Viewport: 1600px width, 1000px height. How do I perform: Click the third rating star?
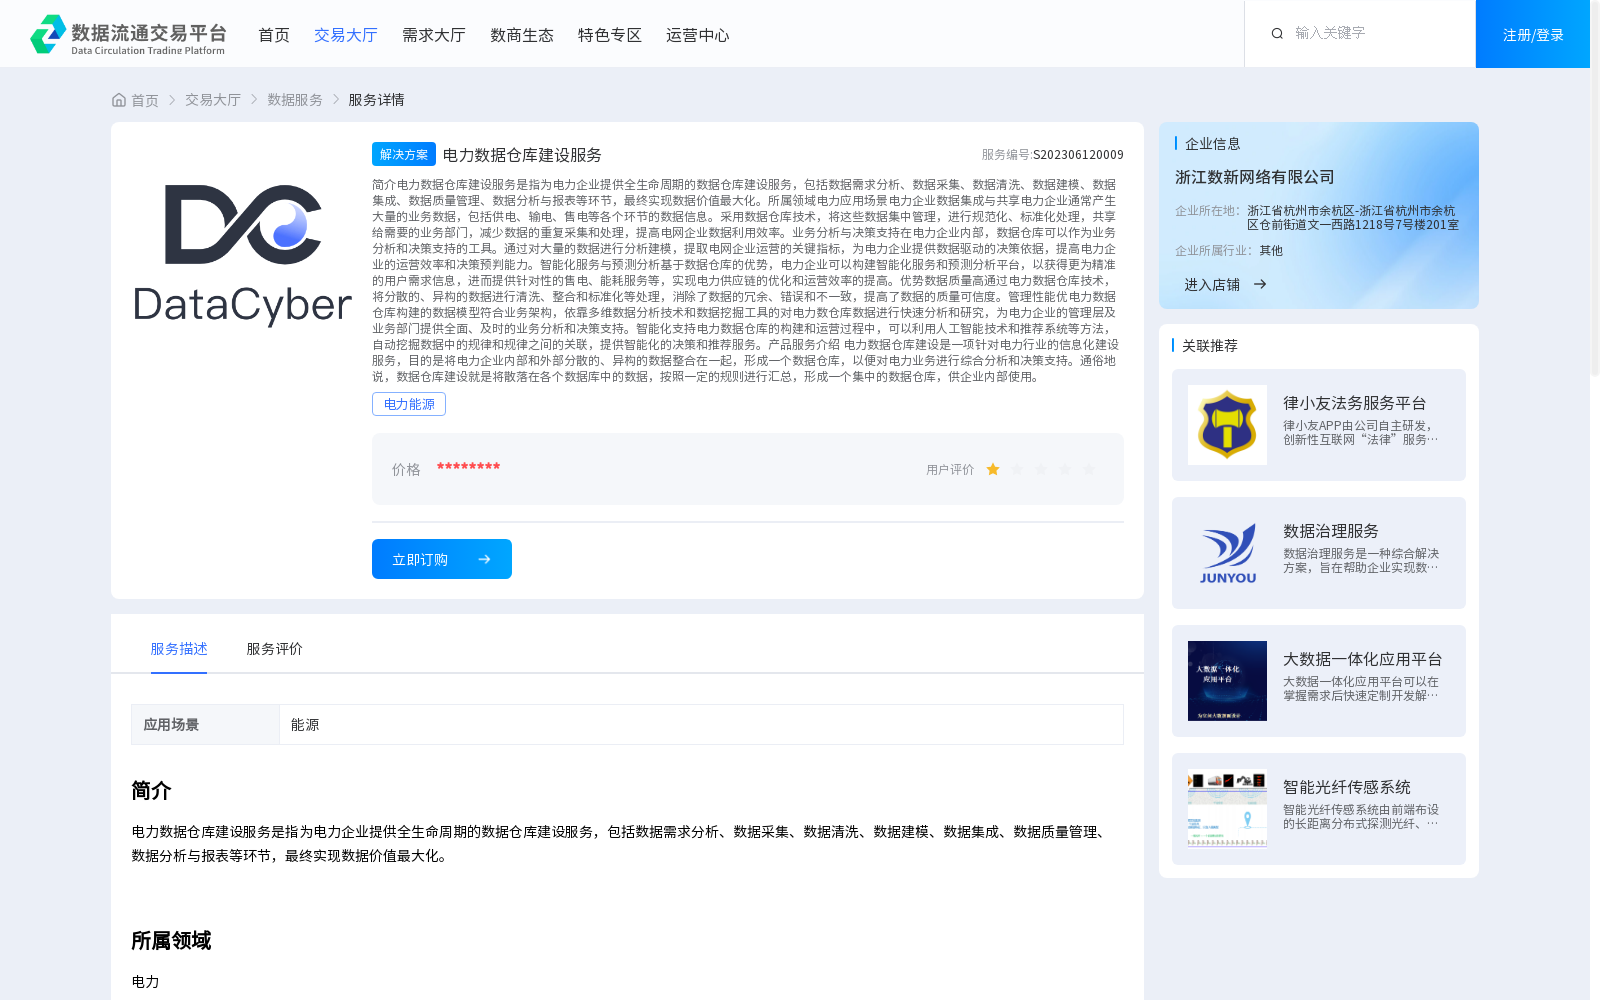[x=1041, y=469]
